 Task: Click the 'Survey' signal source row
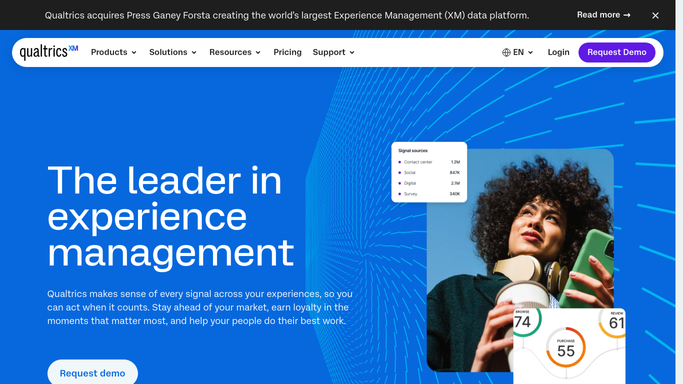click(x=429, y=194)
